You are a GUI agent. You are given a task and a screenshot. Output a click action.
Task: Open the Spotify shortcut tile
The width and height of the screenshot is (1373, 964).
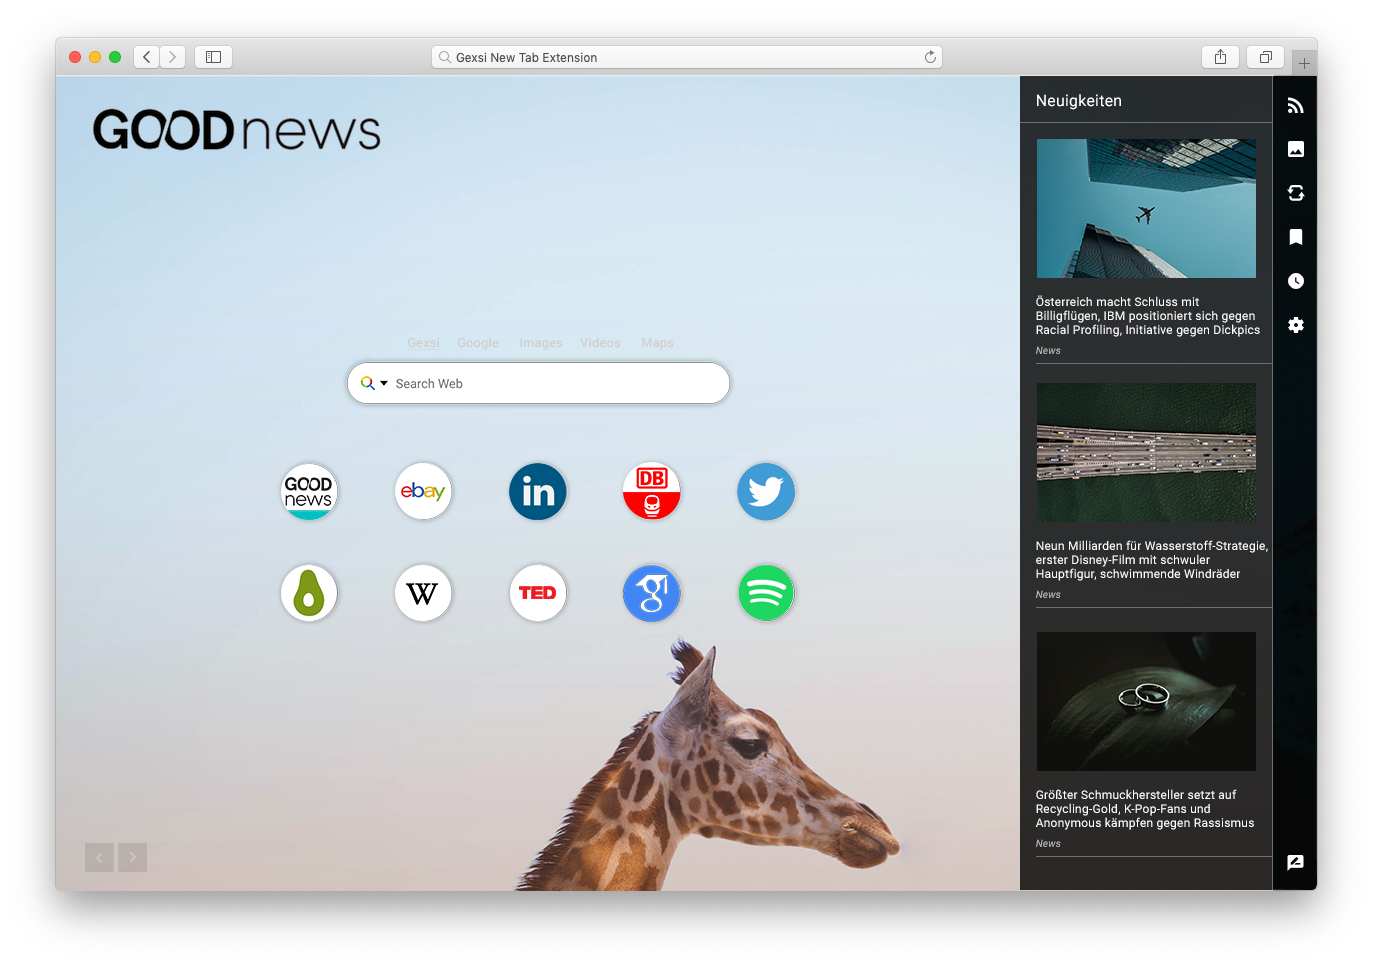pyautogui.click(x=765, y=593)
